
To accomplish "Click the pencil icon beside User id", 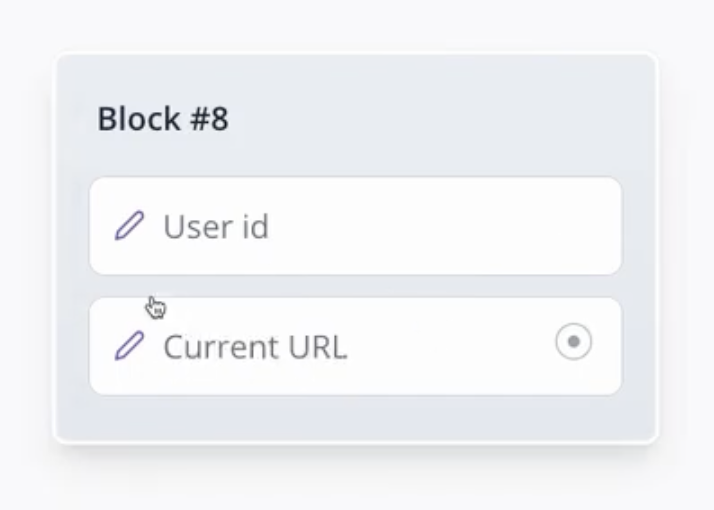I will tap(129, 226).
